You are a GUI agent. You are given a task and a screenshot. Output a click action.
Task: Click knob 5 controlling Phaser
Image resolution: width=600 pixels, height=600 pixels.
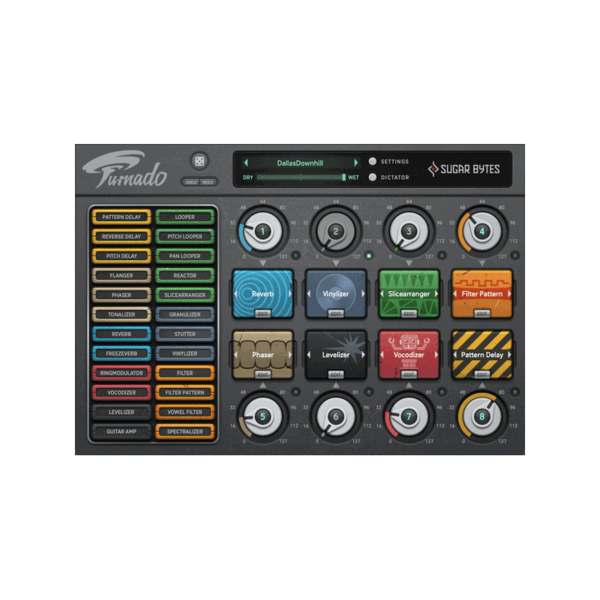click(x=263, y=416)
